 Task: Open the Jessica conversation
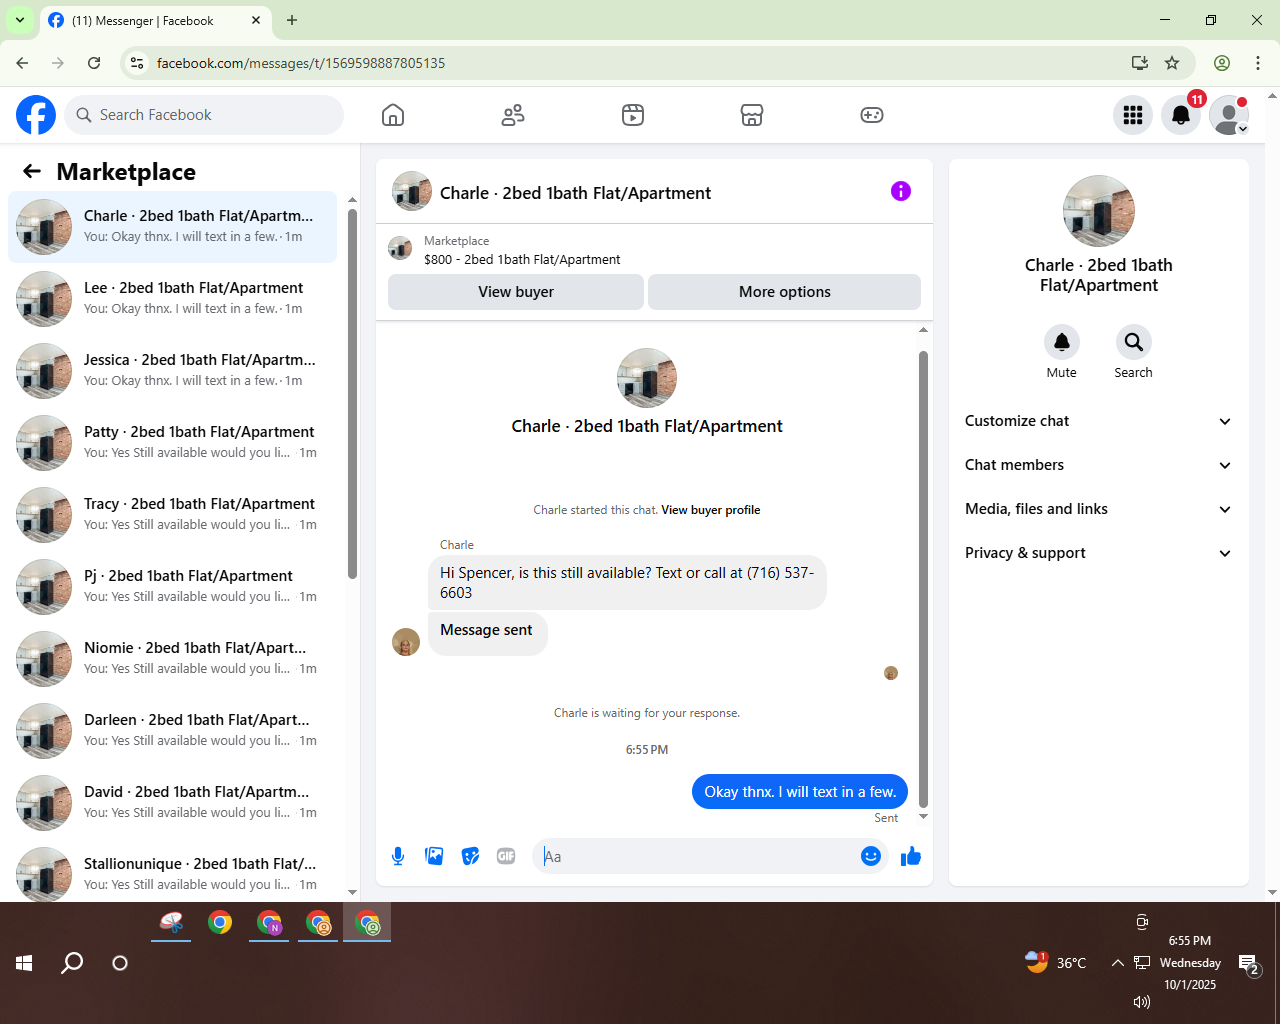click(x=173, y=371)
